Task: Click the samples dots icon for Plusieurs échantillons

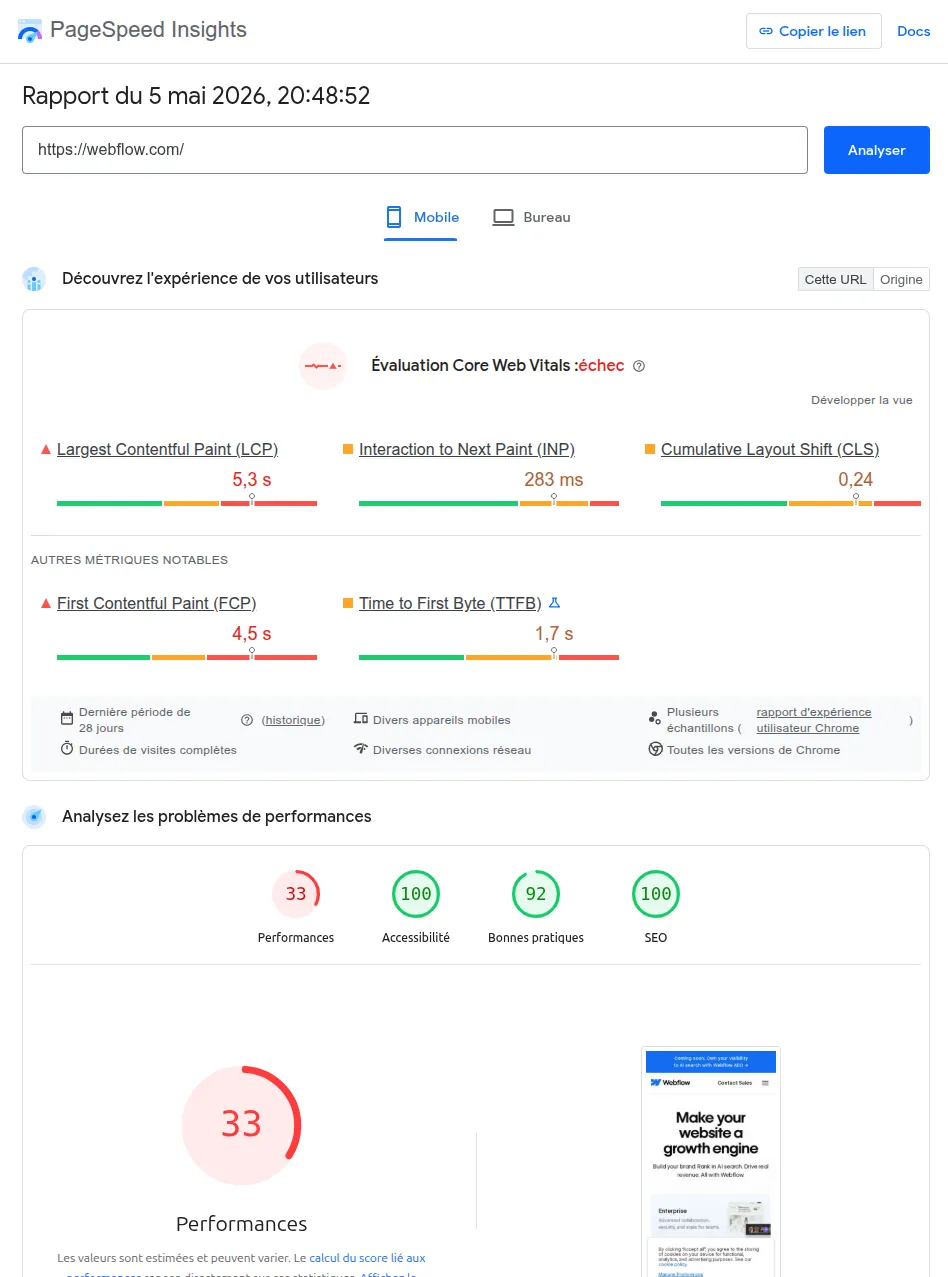Action: coord(655,718)
